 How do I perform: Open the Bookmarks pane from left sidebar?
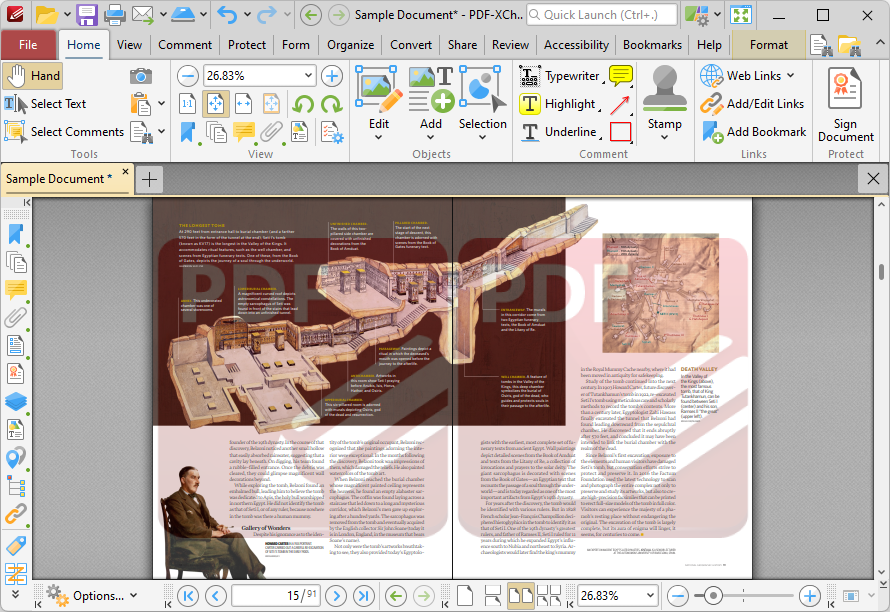pyautogui.click(x=16, y=234)
